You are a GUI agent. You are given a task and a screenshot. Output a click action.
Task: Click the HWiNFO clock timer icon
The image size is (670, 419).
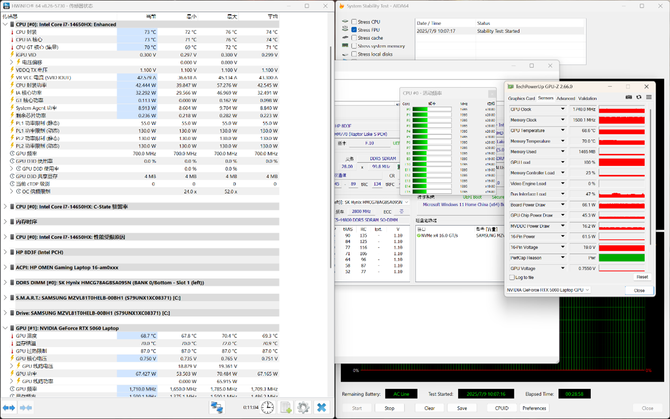[268, 408]
